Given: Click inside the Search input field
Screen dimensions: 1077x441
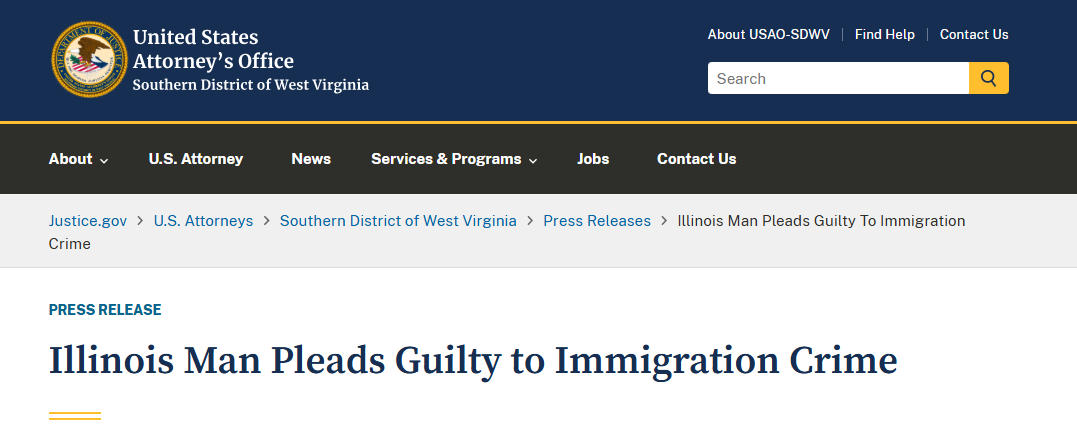Looking at the screenshot, I should click(x=839, y=78).
